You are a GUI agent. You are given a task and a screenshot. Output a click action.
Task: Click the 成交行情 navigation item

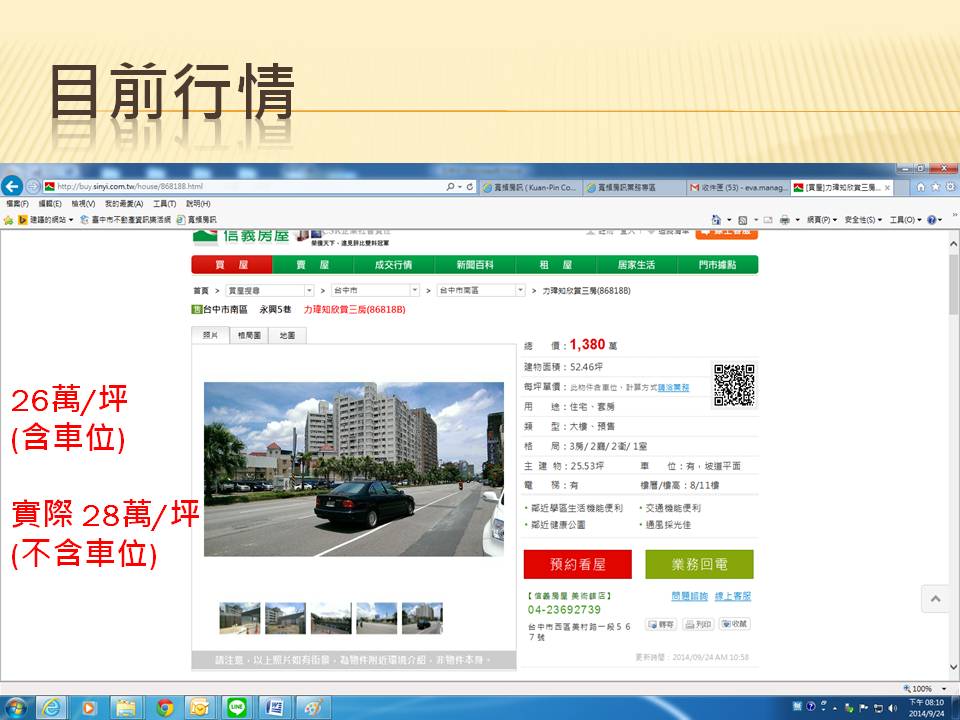pos(394,264)
